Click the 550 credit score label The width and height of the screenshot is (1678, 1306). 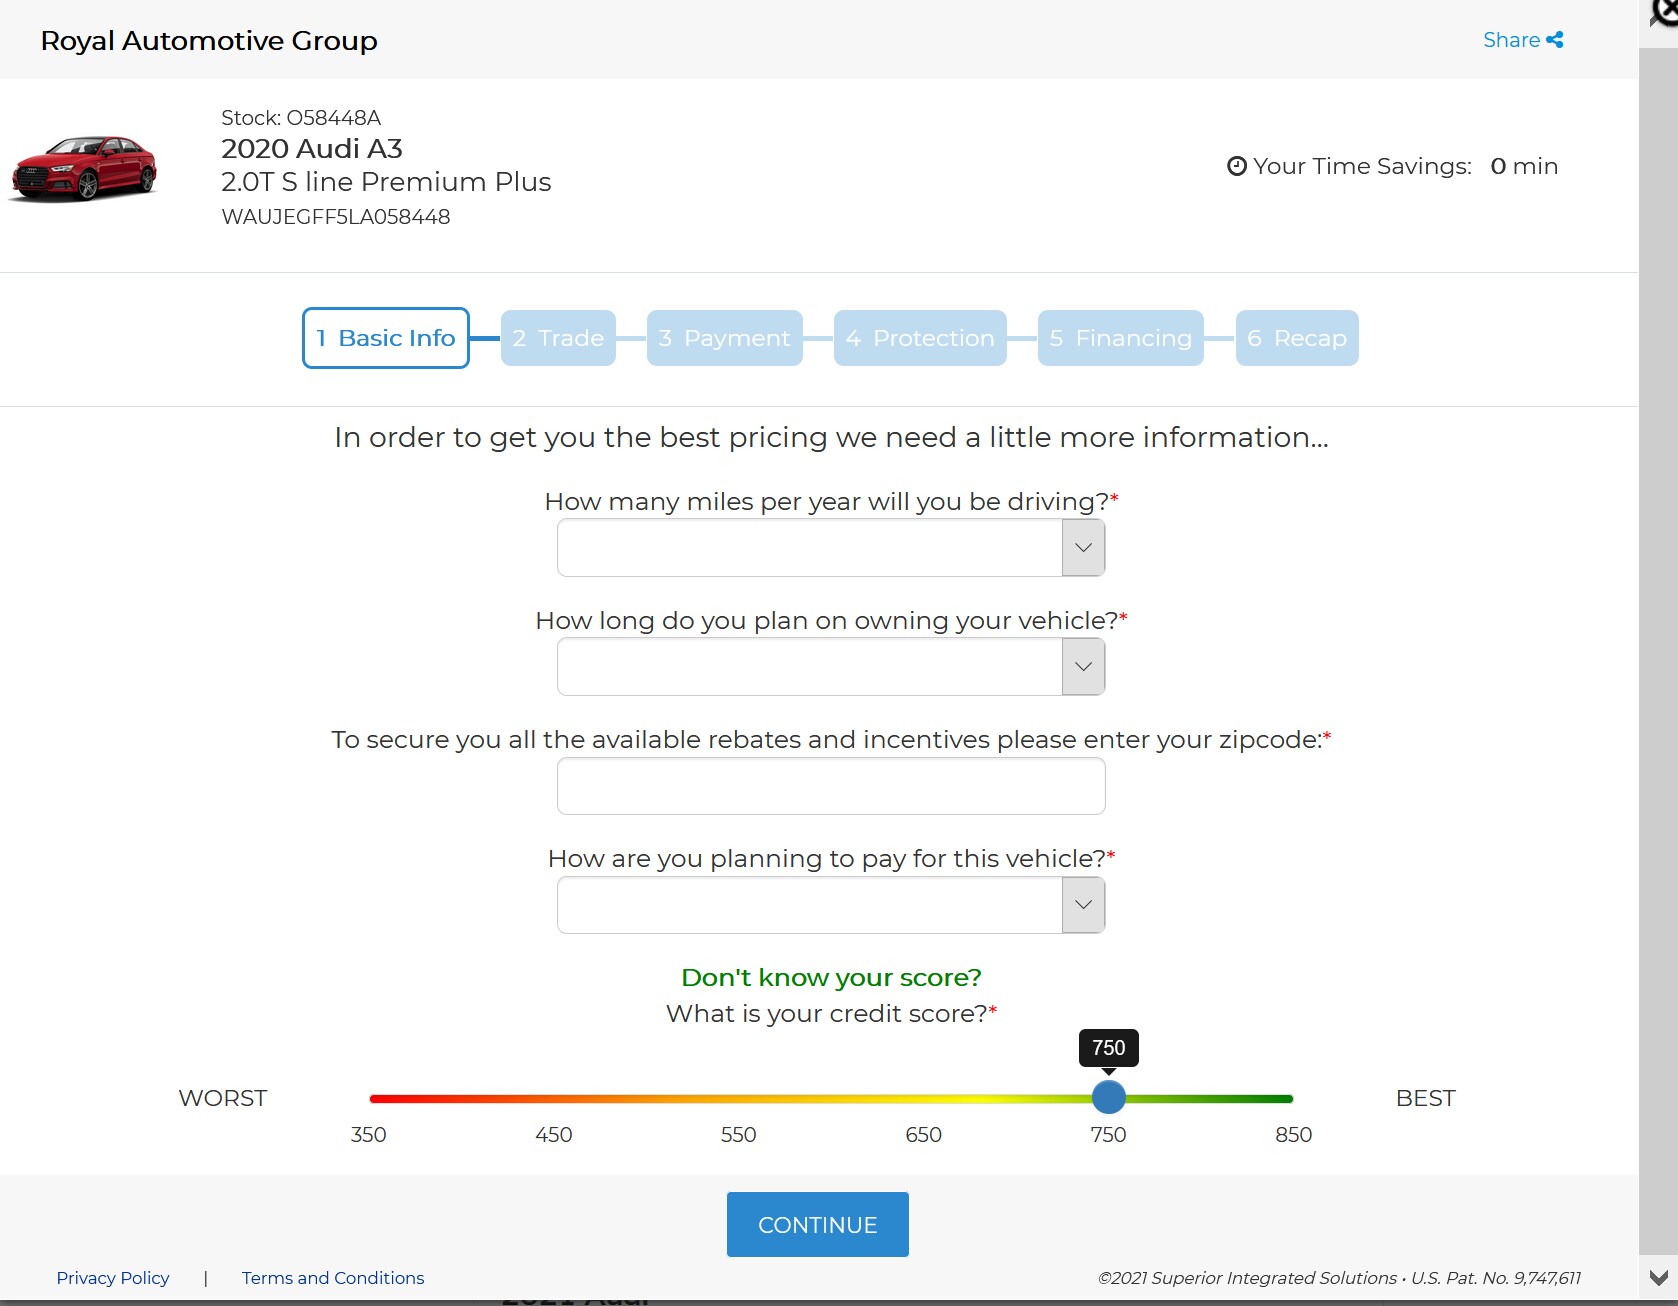(x=739, y=1135)
